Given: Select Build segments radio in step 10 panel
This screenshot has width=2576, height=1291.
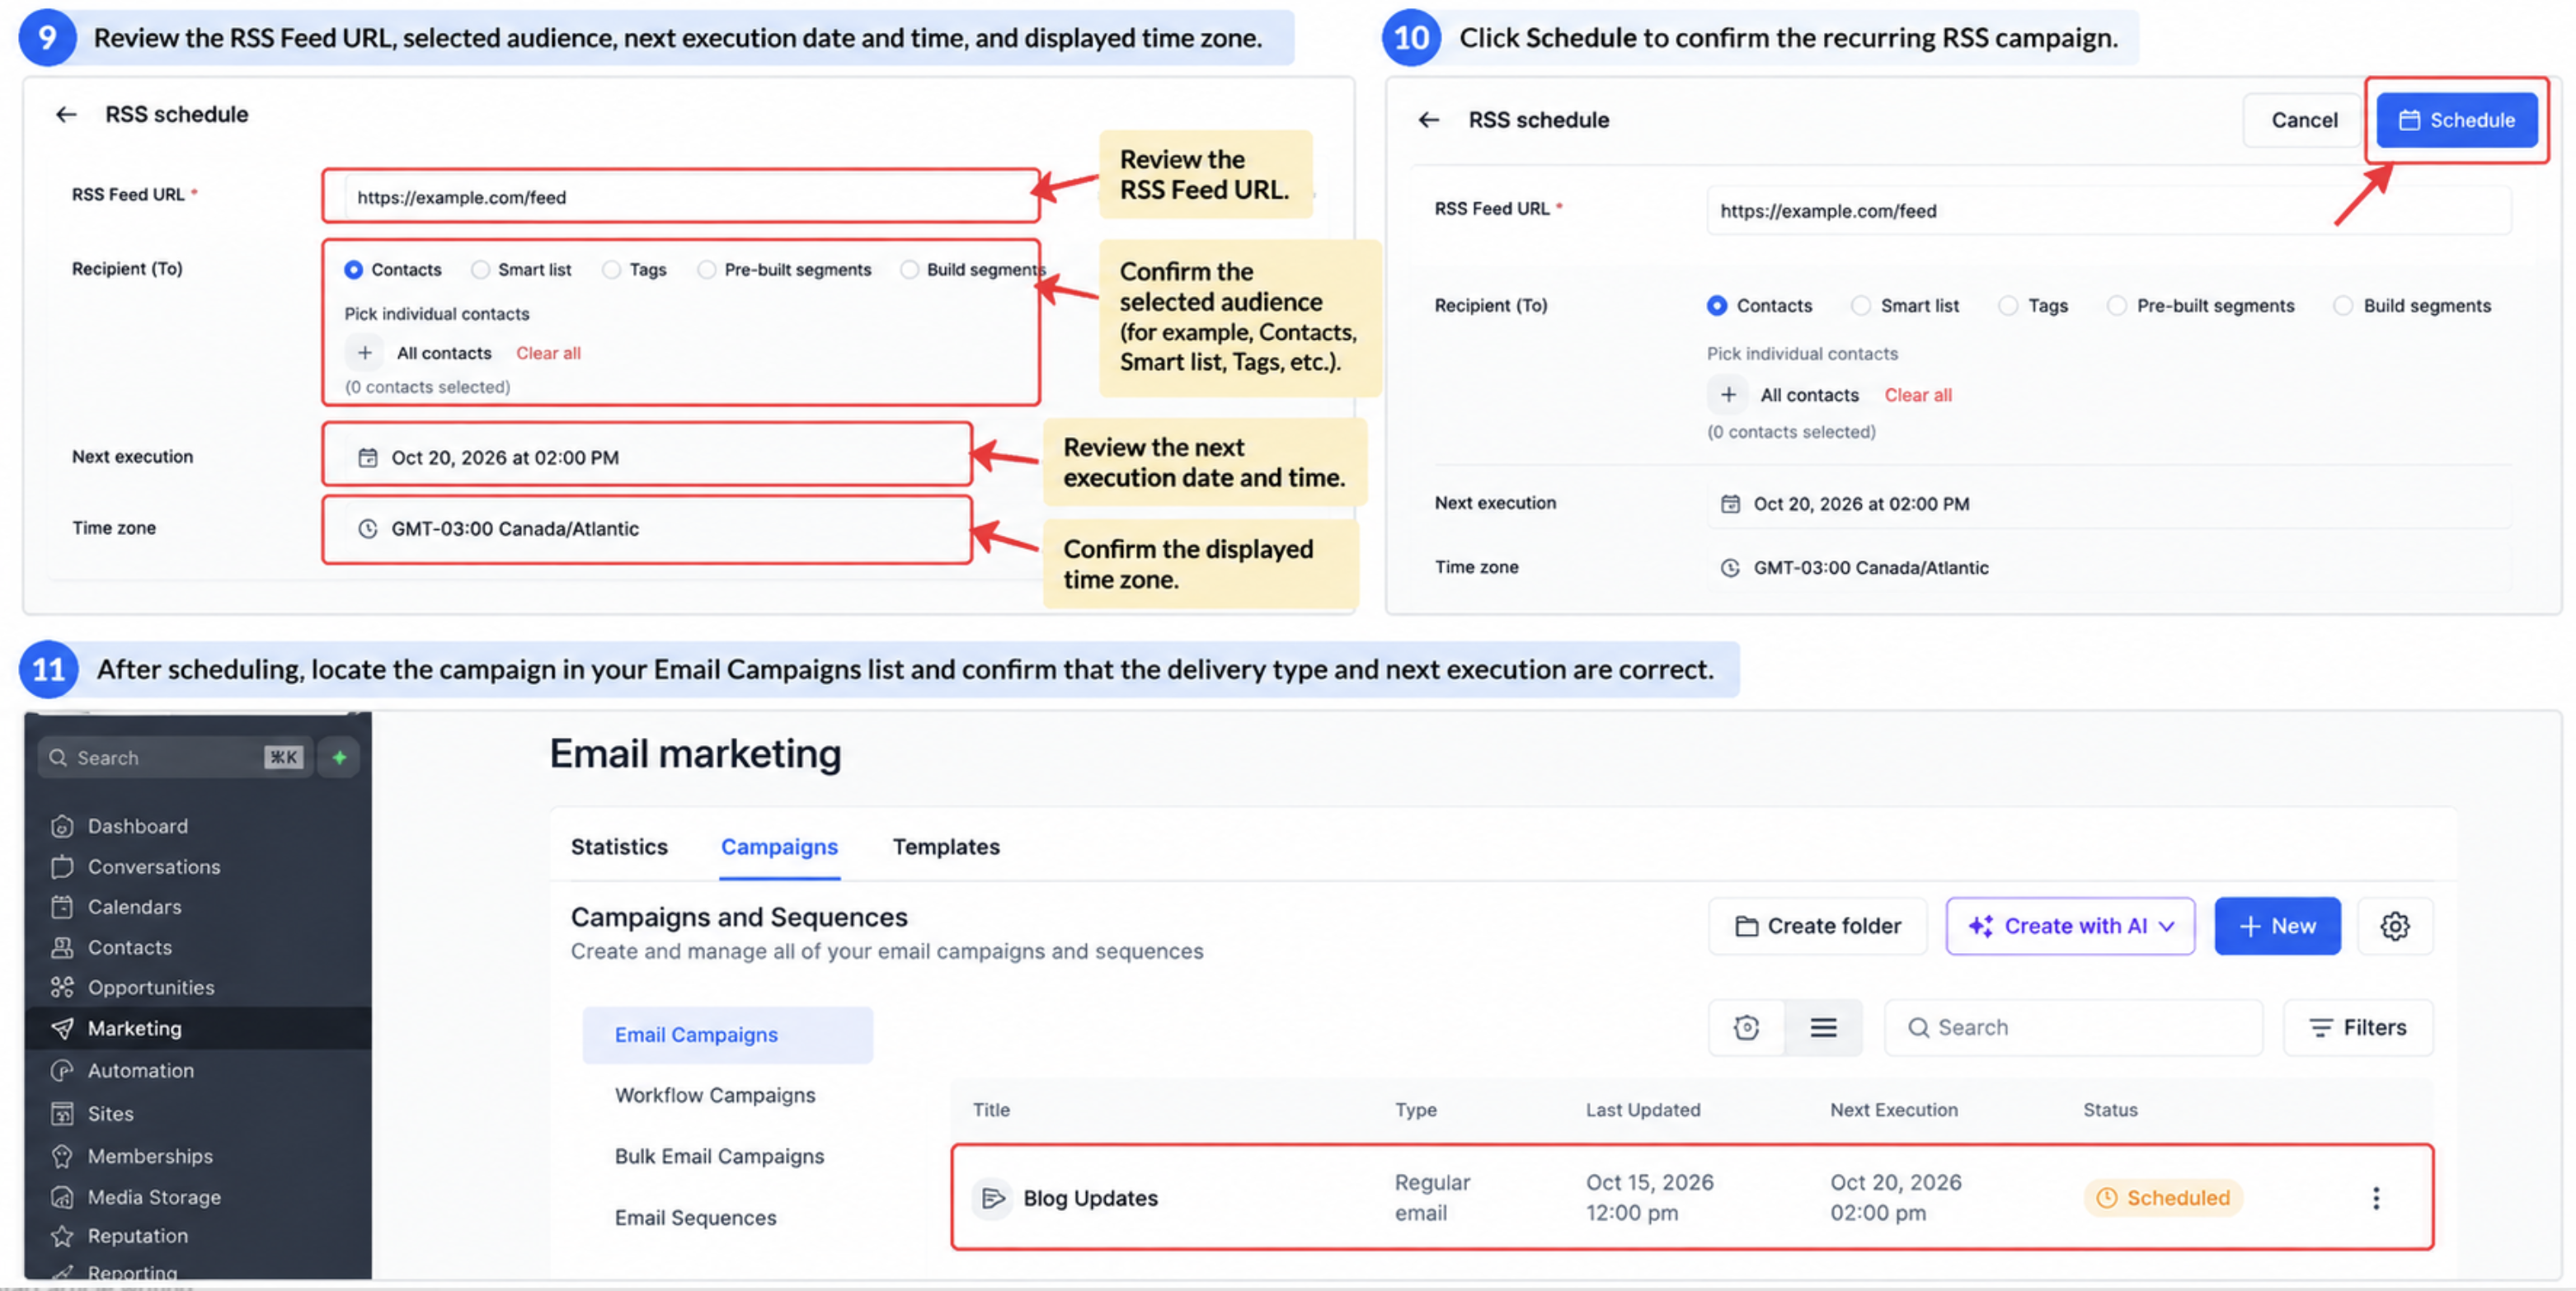Looking at the screenshot, I should [2342, 305].
